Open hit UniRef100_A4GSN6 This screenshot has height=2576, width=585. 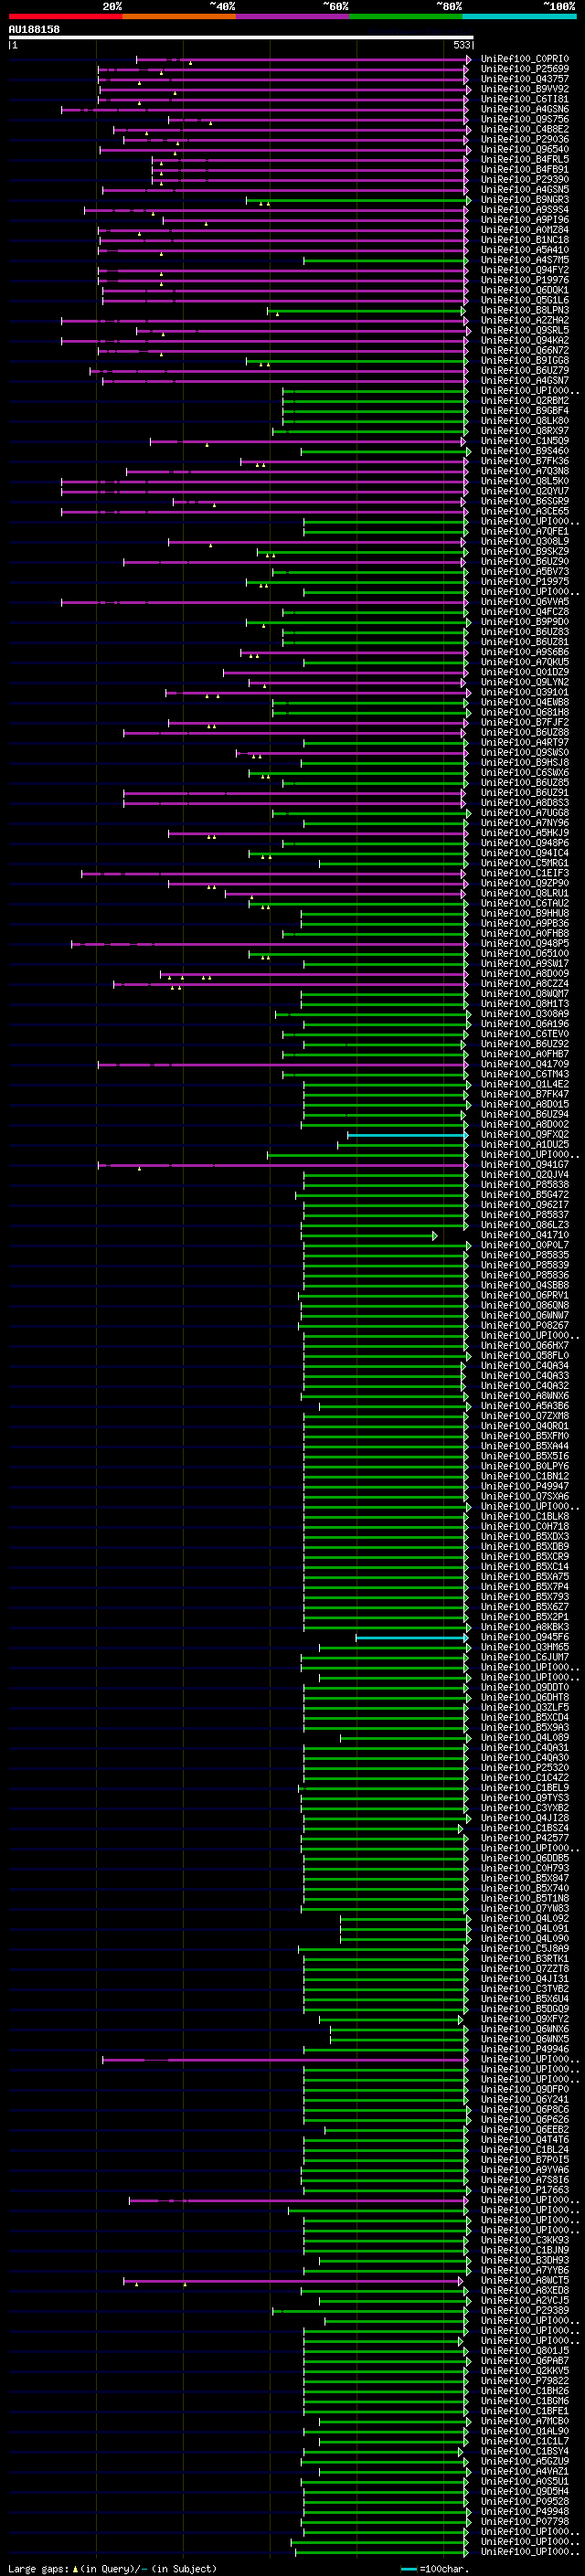coord(524,109)
